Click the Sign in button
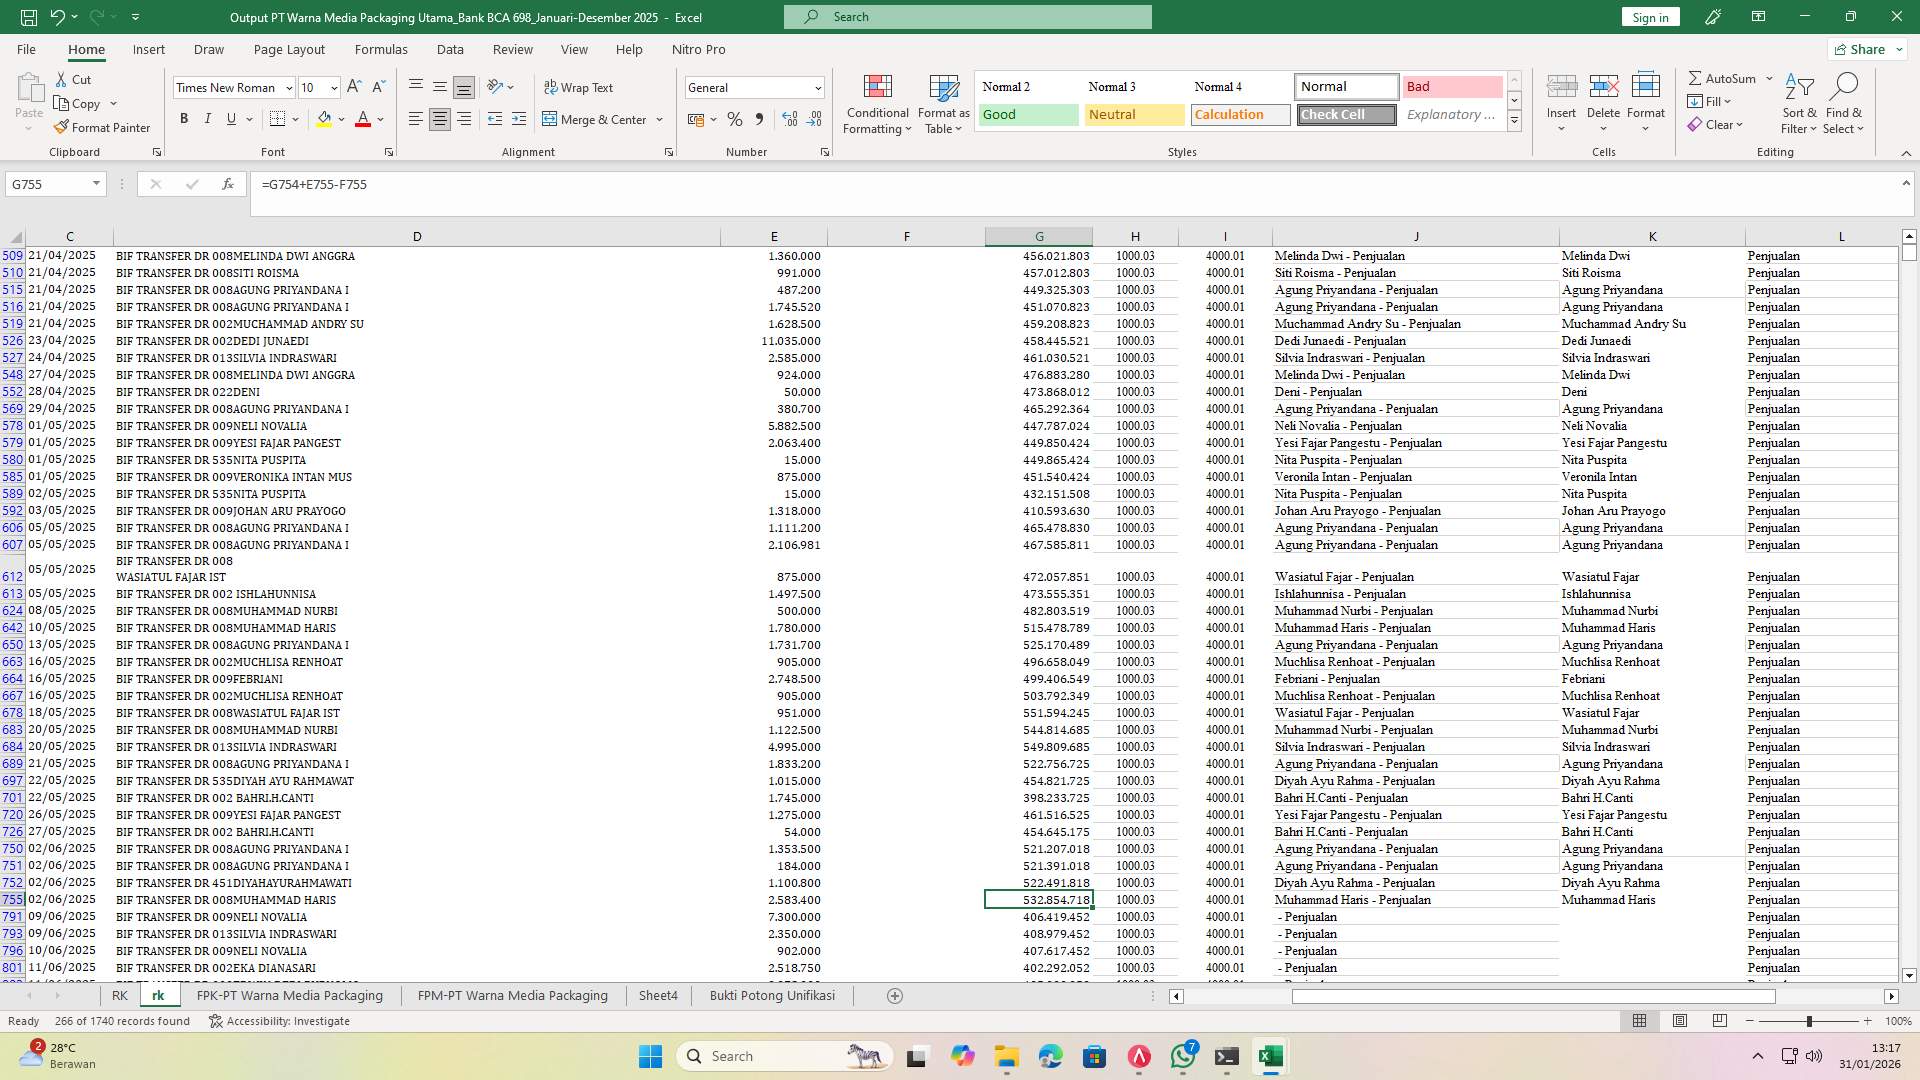 1649,16
